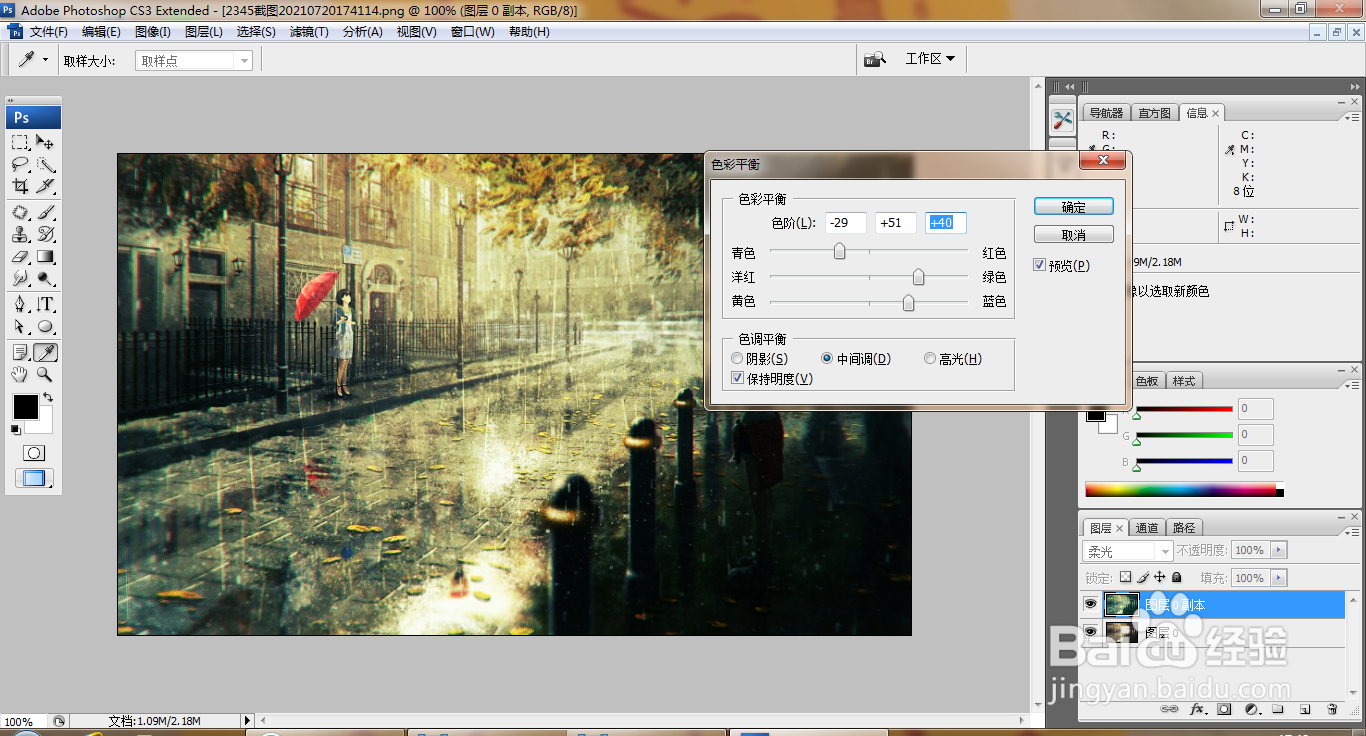Hide the 图层 0 layer
The image size is (1366, 736).
point(1090,632)
